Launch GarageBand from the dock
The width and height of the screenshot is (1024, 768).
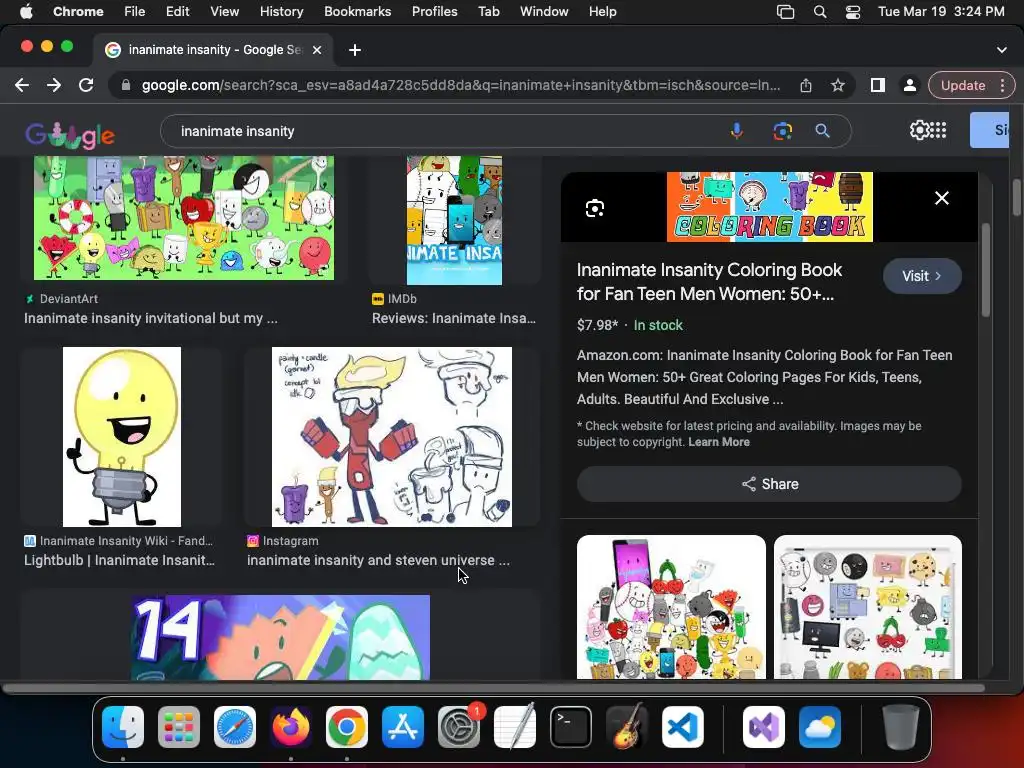coord(627,727)
